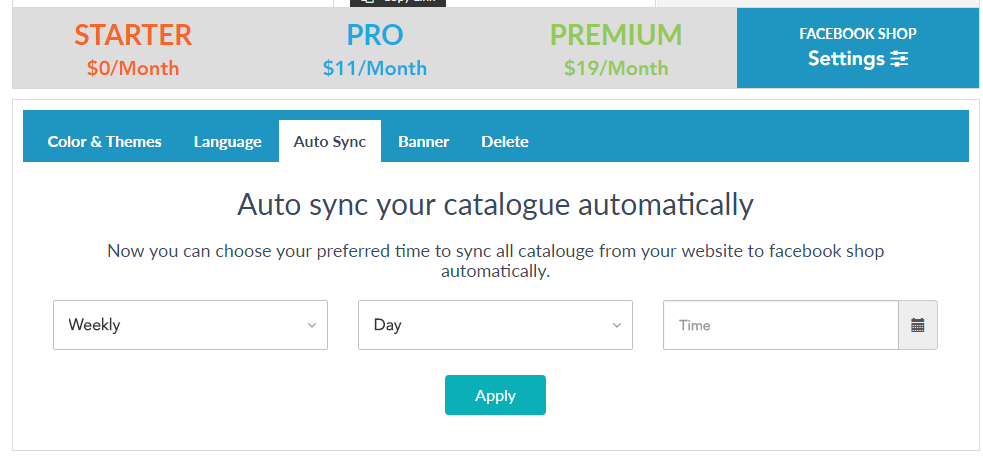Click the 'Now you can choose your preferred time' description

(495, 261)
